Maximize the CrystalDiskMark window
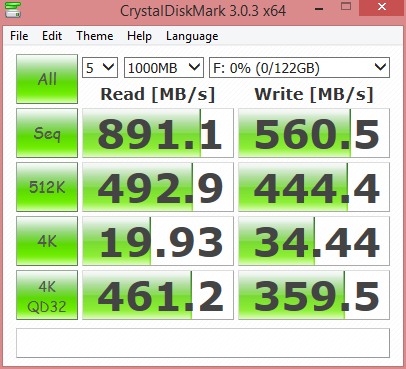 click(x=346, y=7)
